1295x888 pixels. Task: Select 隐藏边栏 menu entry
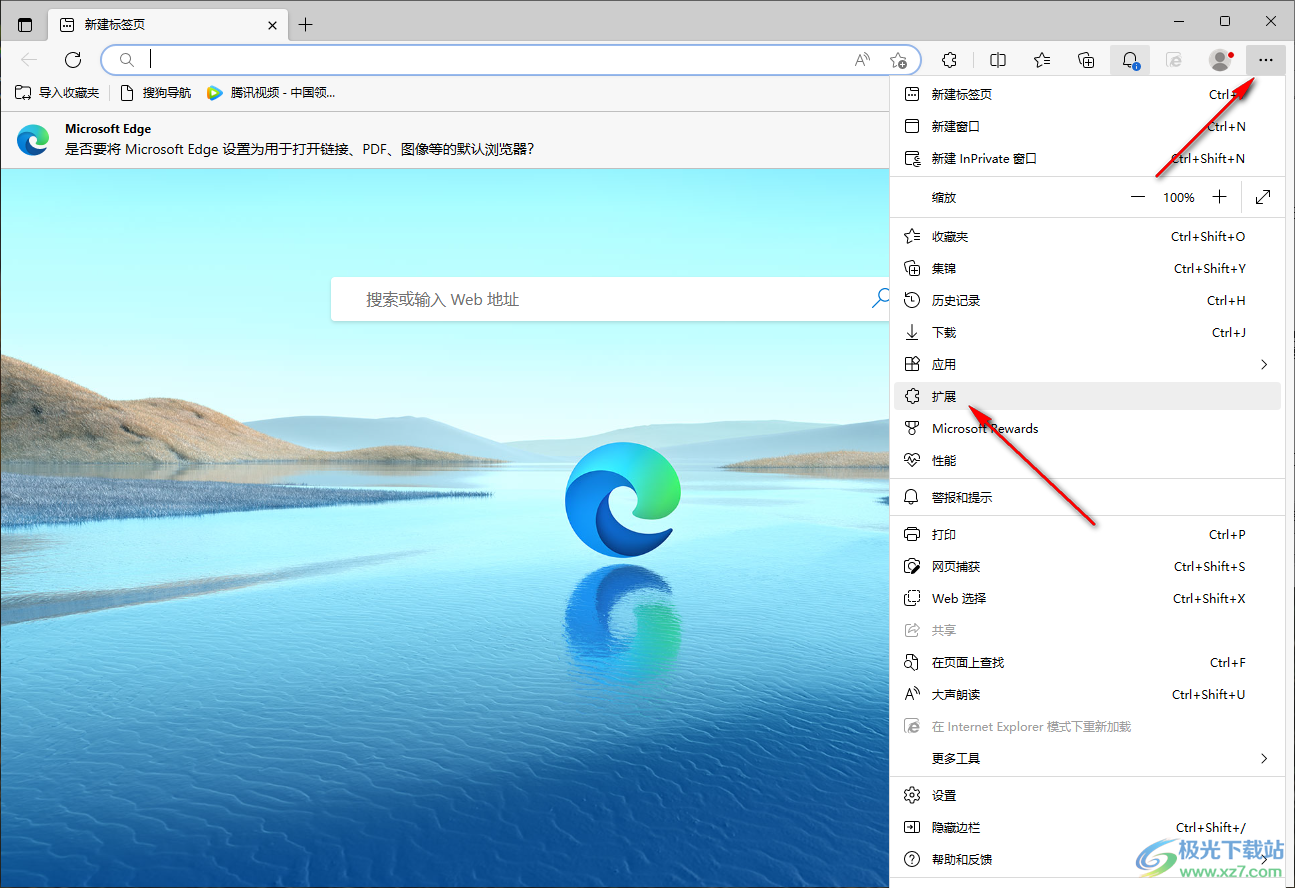click(x=1087, y=827)
